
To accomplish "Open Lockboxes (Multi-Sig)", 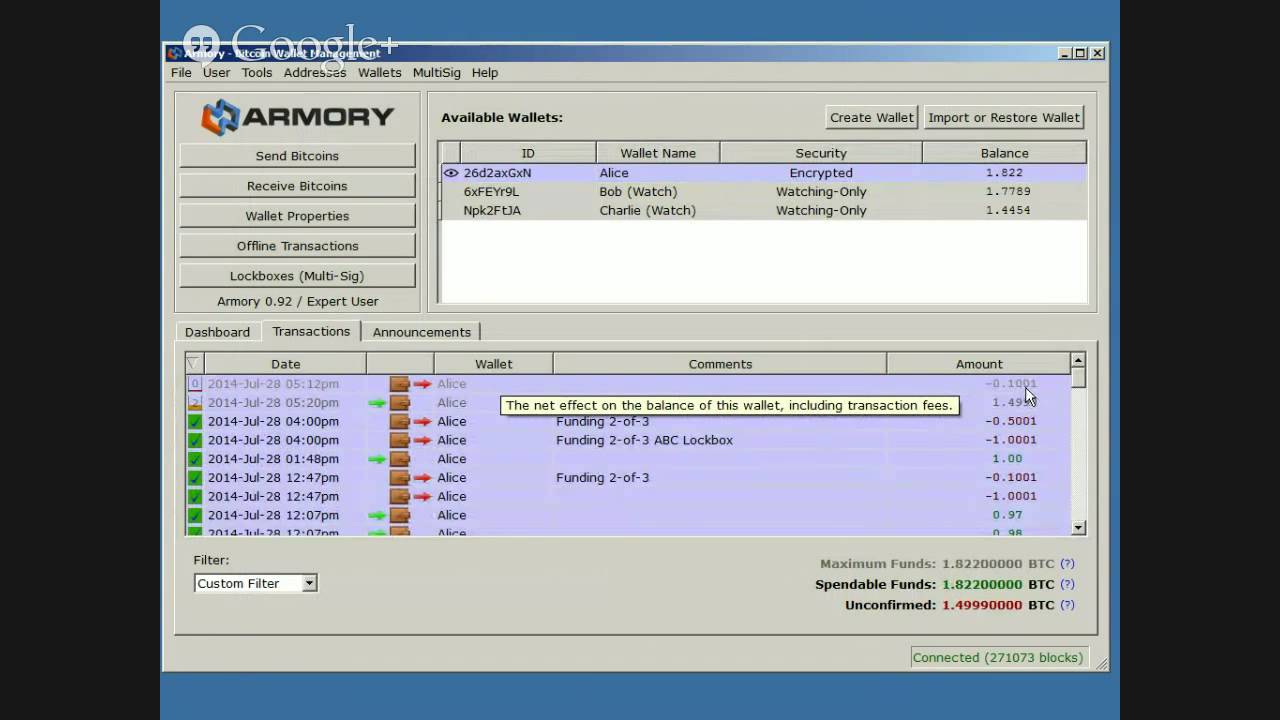I will [297, 276].
